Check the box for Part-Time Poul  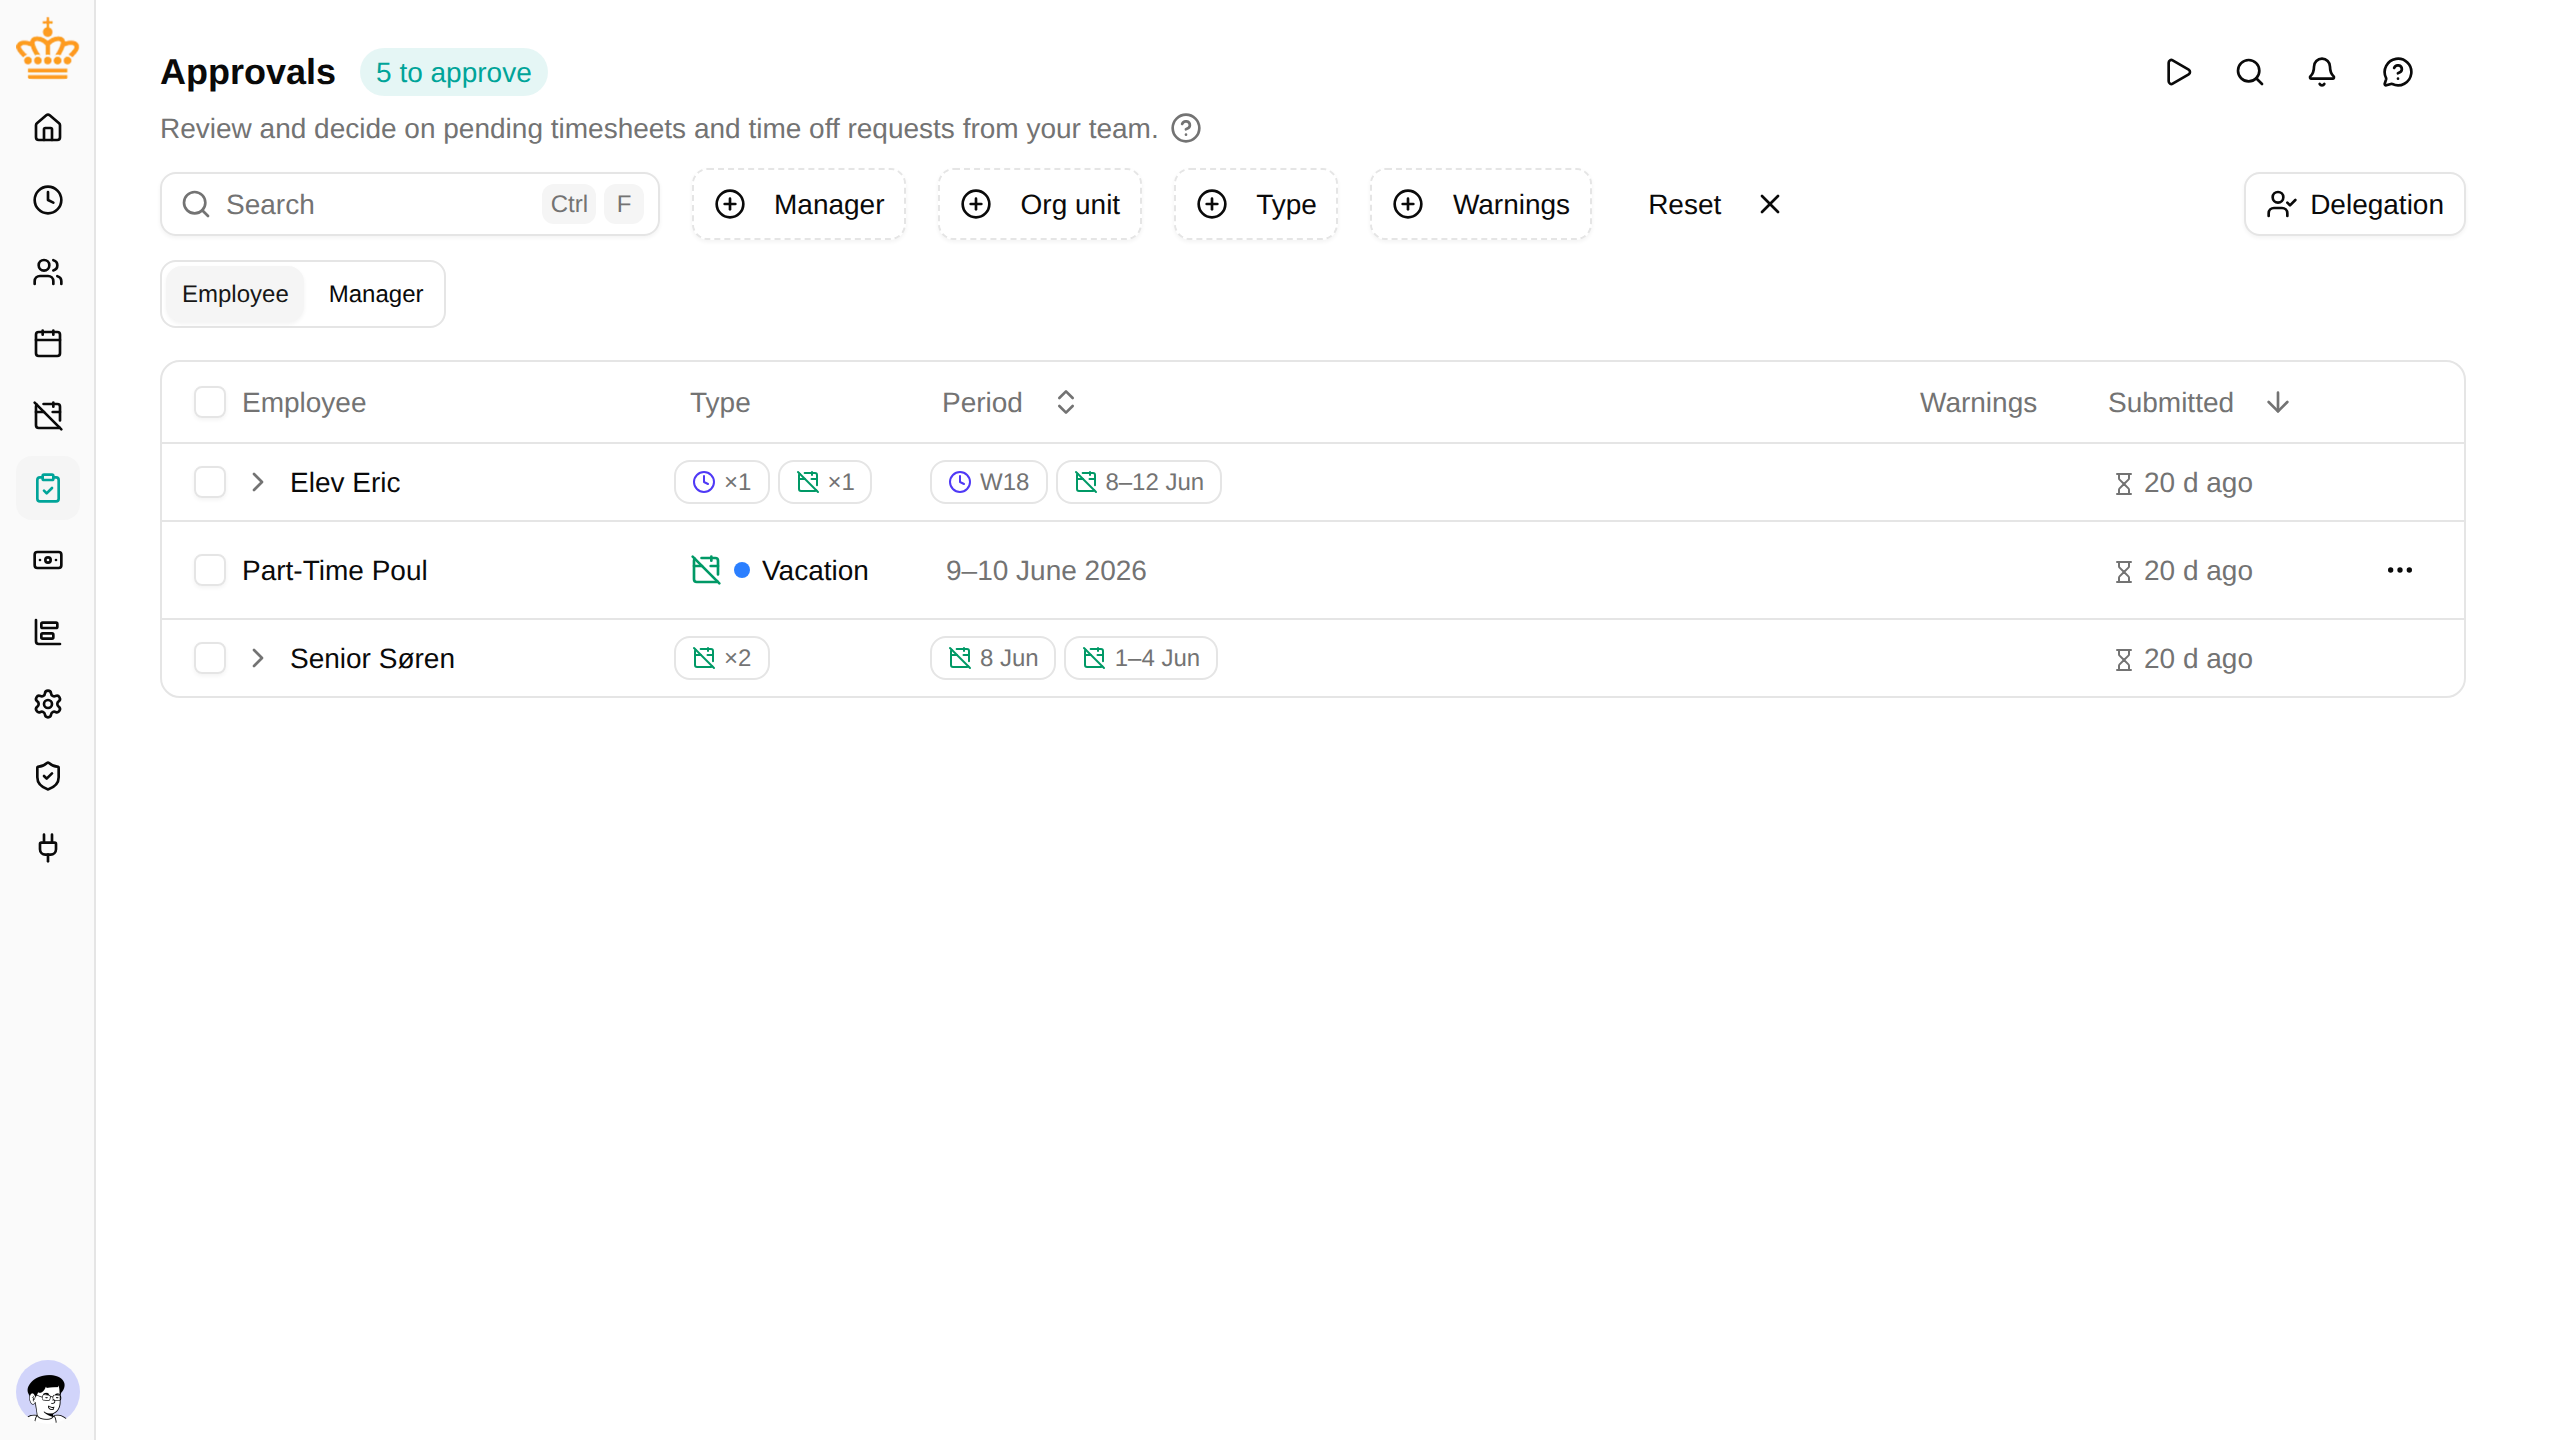[210, 570]
